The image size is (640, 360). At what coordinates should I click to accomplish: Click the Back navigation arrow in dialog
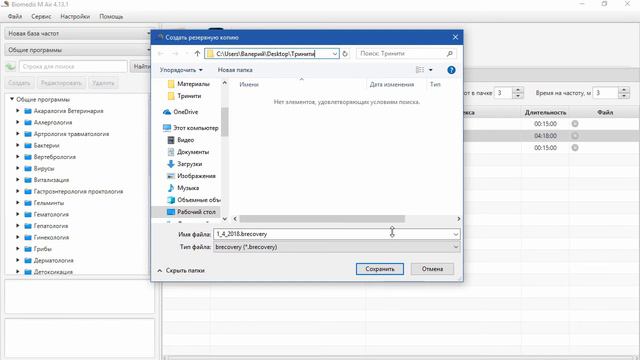pos(161,53)
